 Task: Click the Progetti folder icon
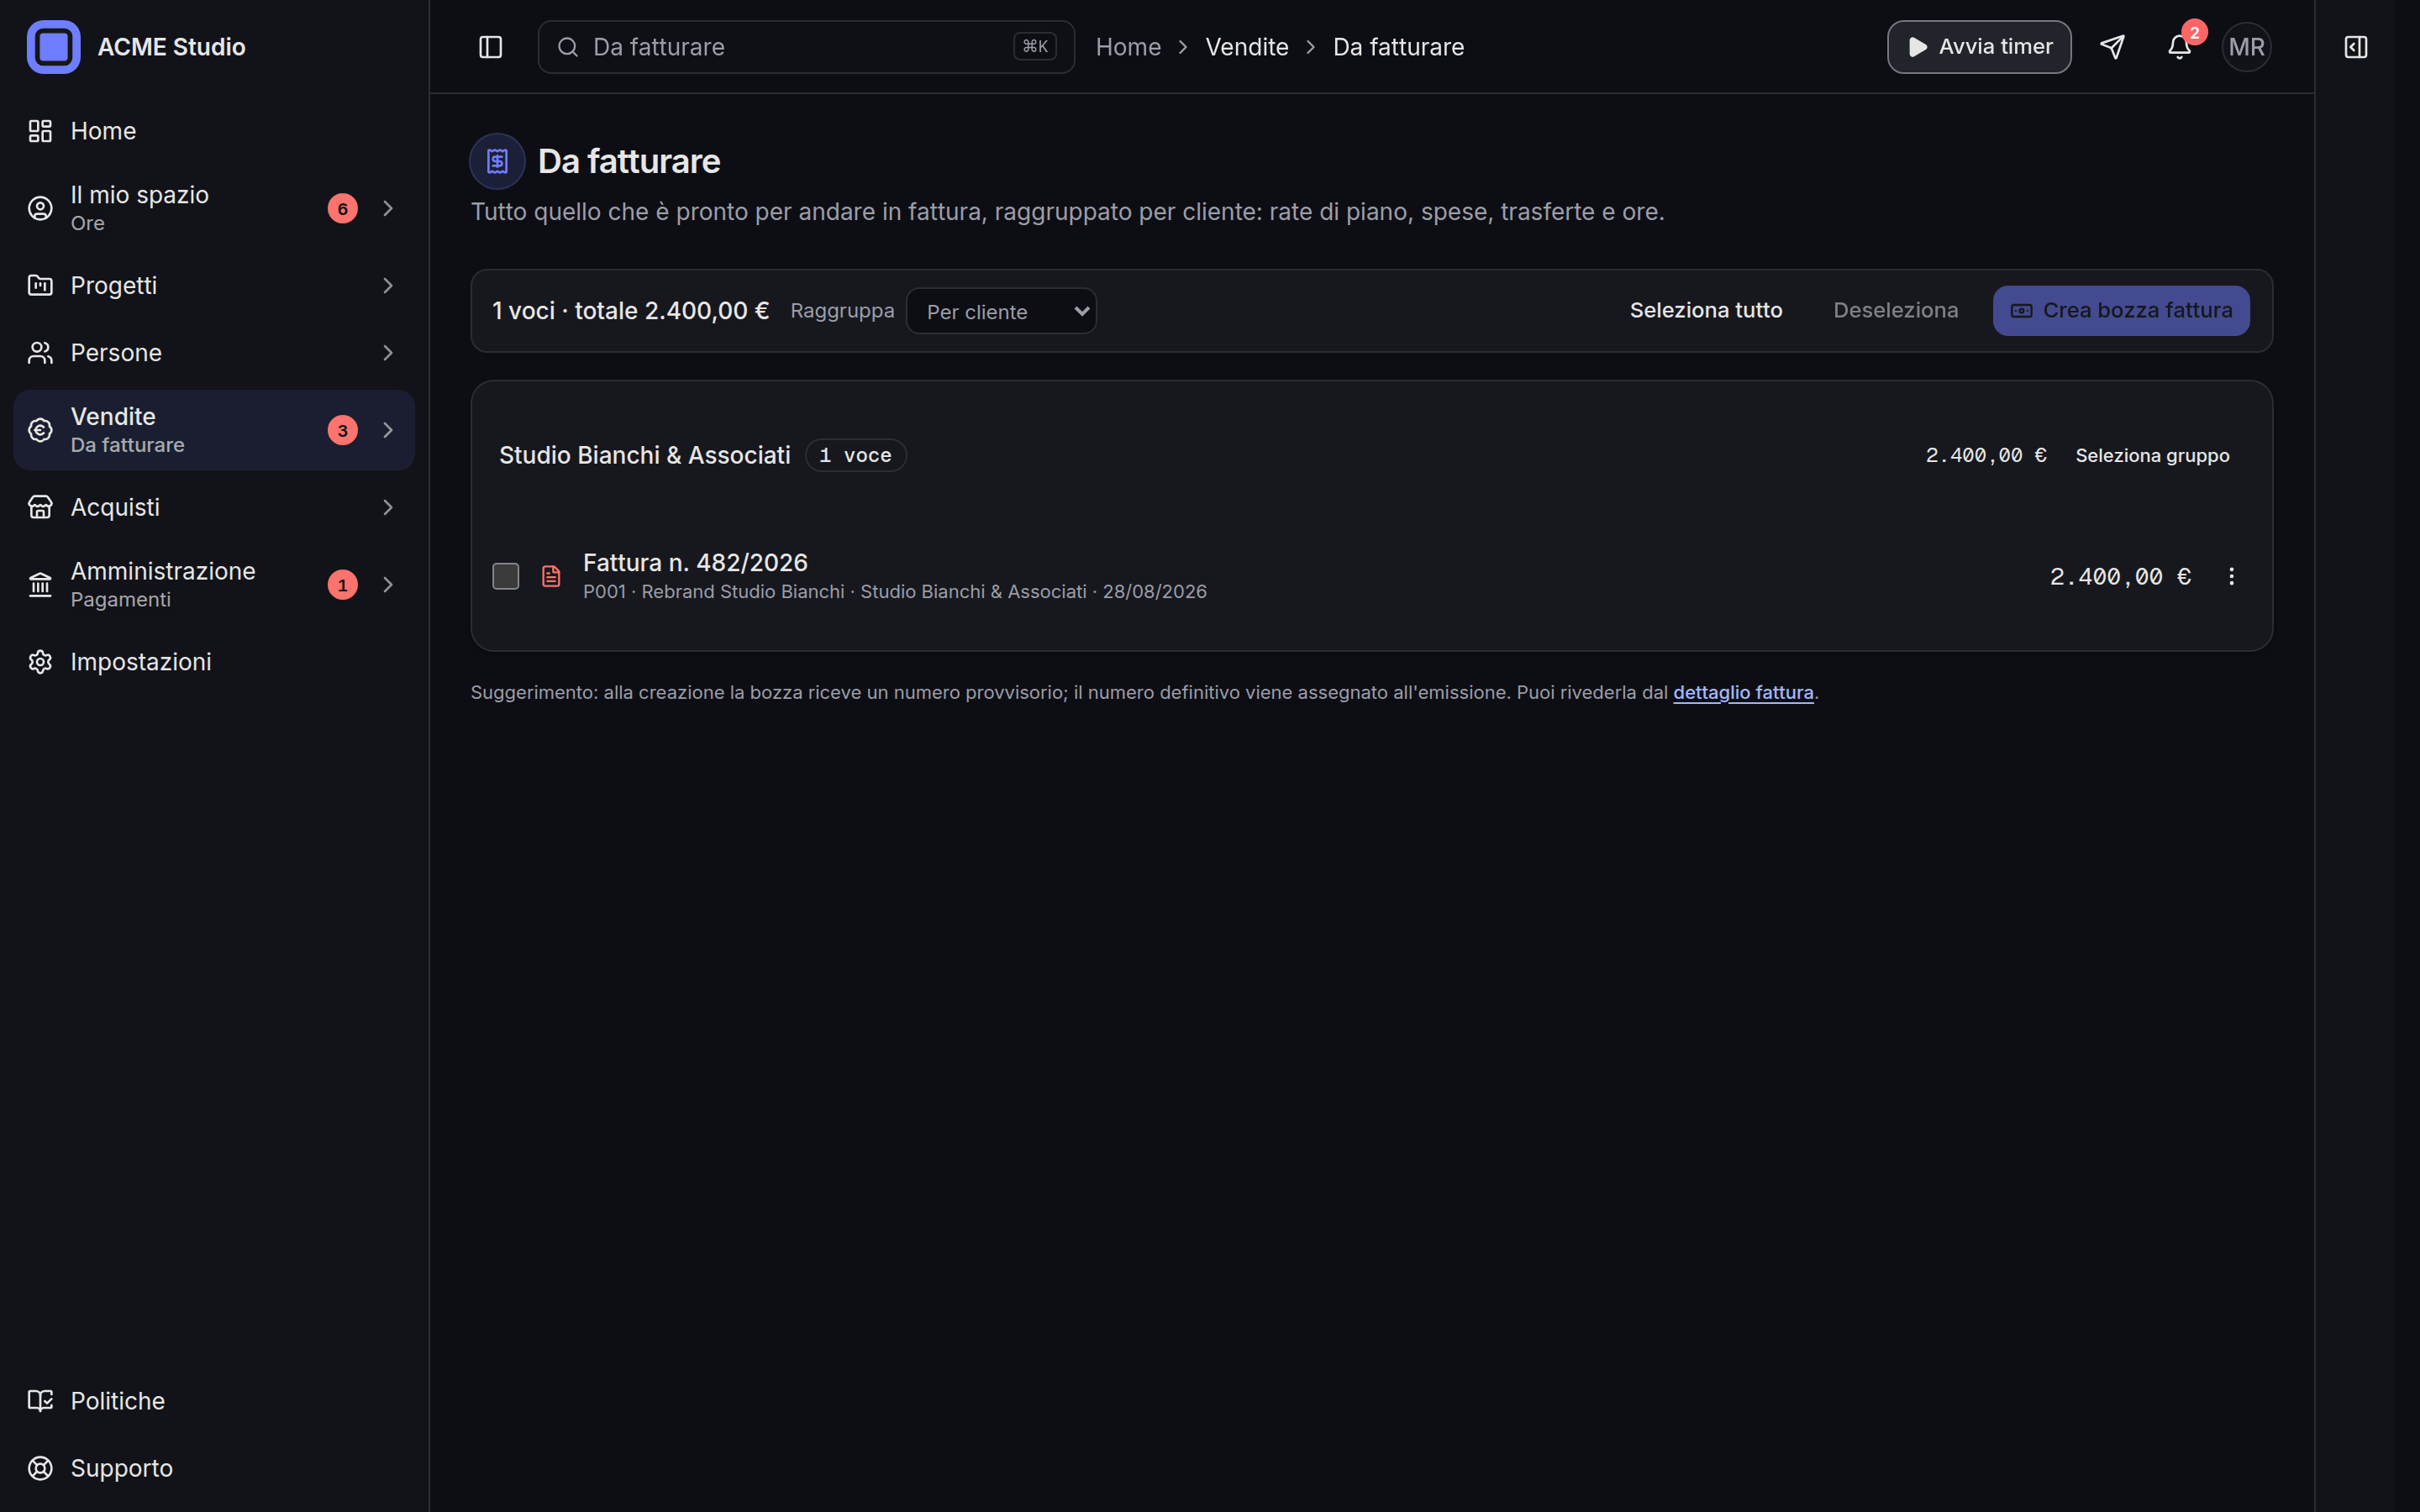pos(40,285)
